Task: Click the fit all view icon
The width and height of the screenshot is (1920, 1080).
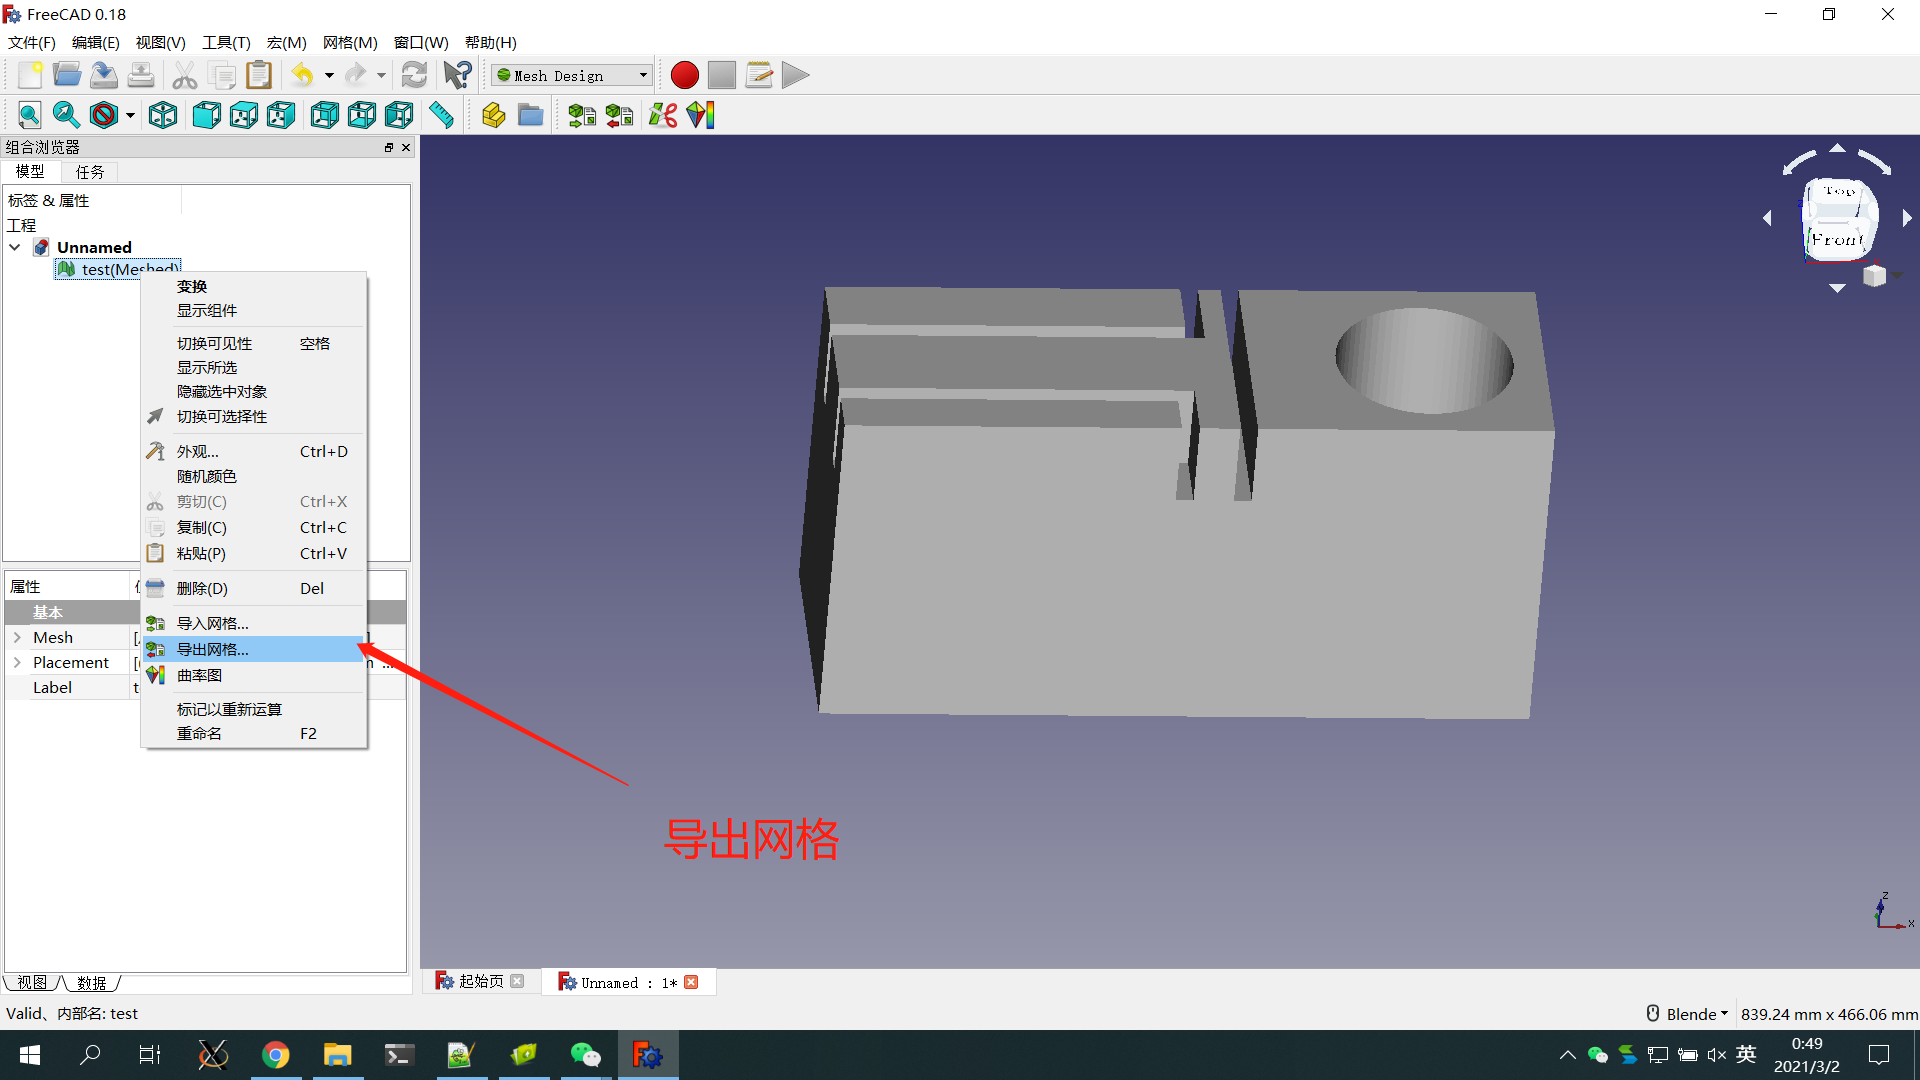Action: [x=29, y=115]
